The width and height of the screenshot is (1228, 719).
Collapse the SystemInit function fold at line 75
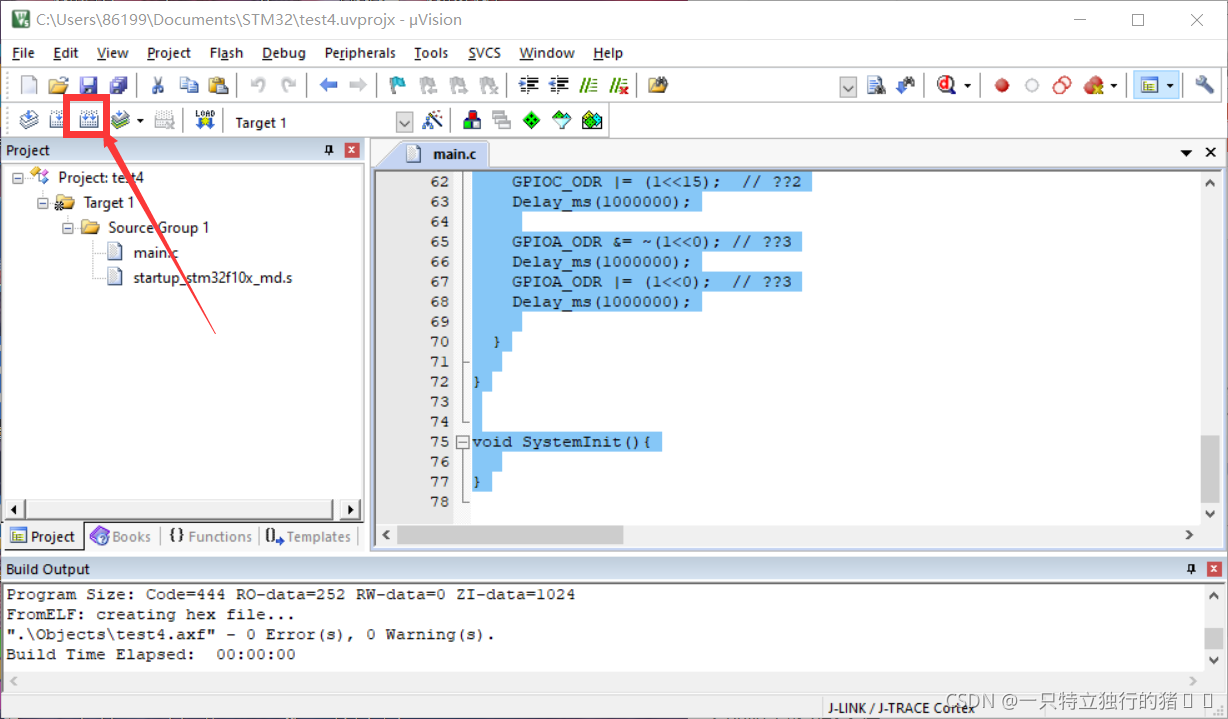pos(462,442)
